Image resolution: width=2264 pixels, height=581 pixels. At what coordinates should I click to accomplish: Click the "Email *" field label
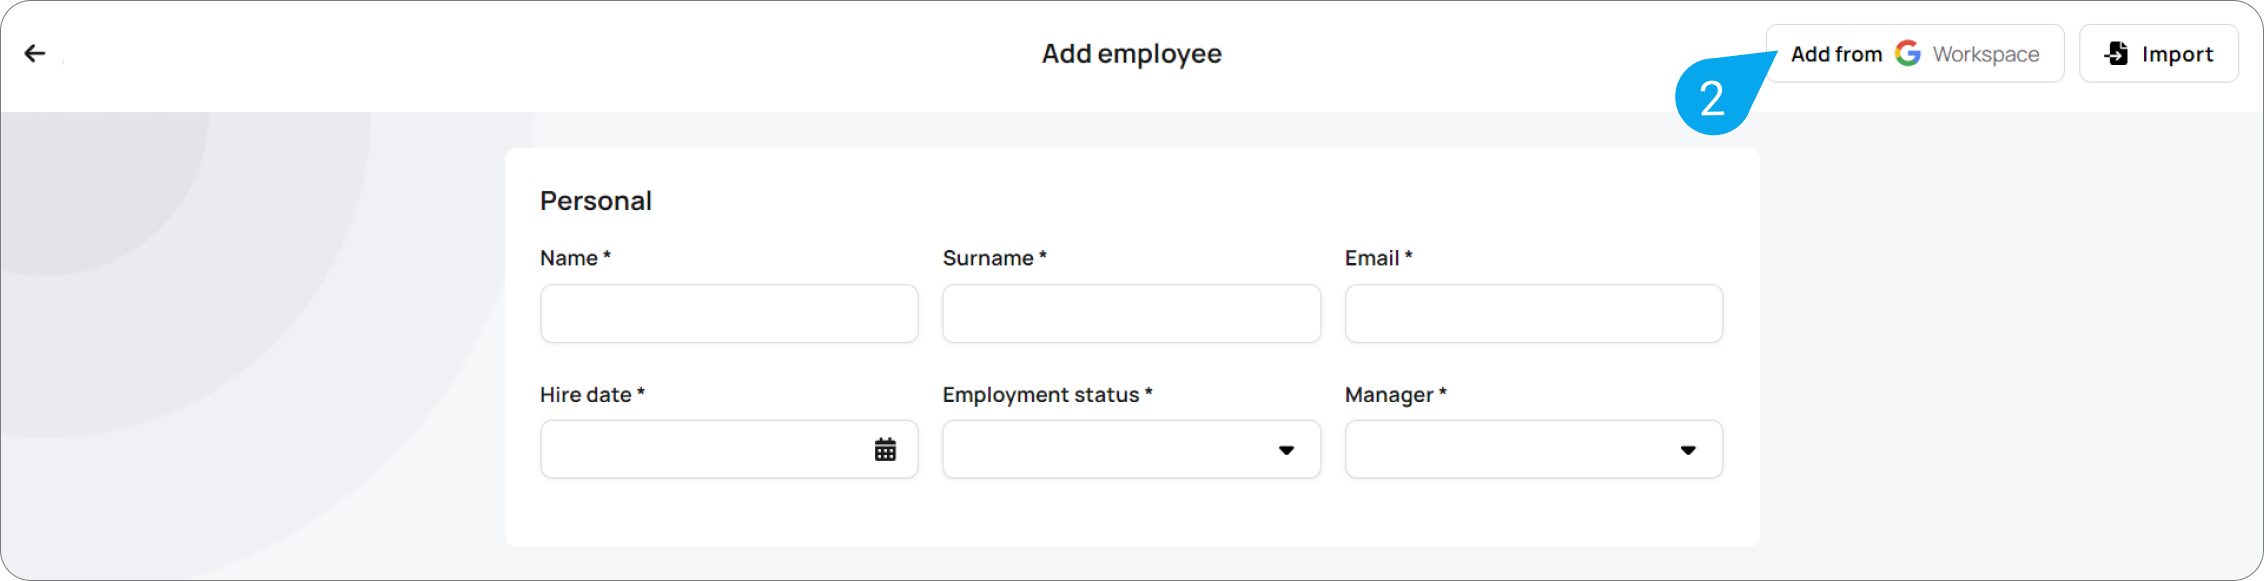tap(1379, 258)
